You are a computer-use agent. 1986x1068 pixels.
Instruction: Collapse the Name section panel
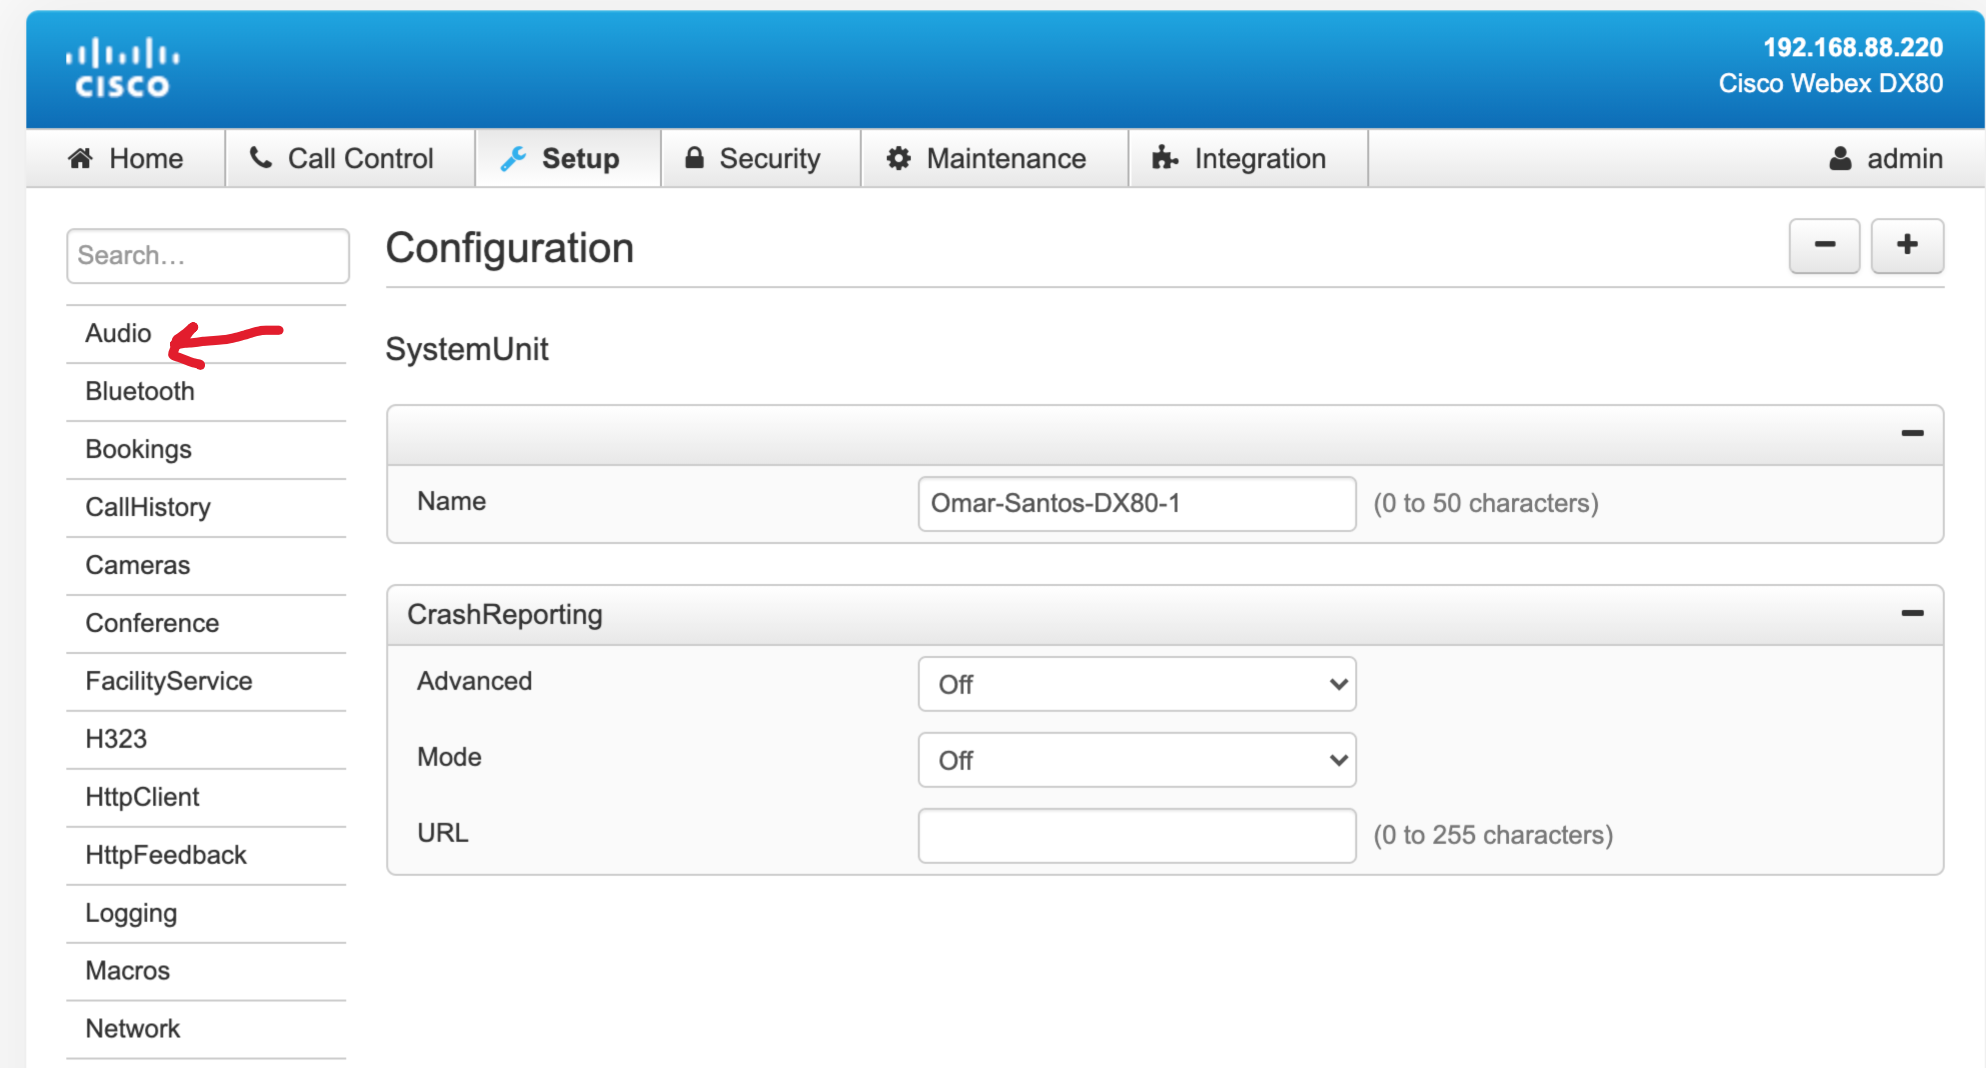1912,433
